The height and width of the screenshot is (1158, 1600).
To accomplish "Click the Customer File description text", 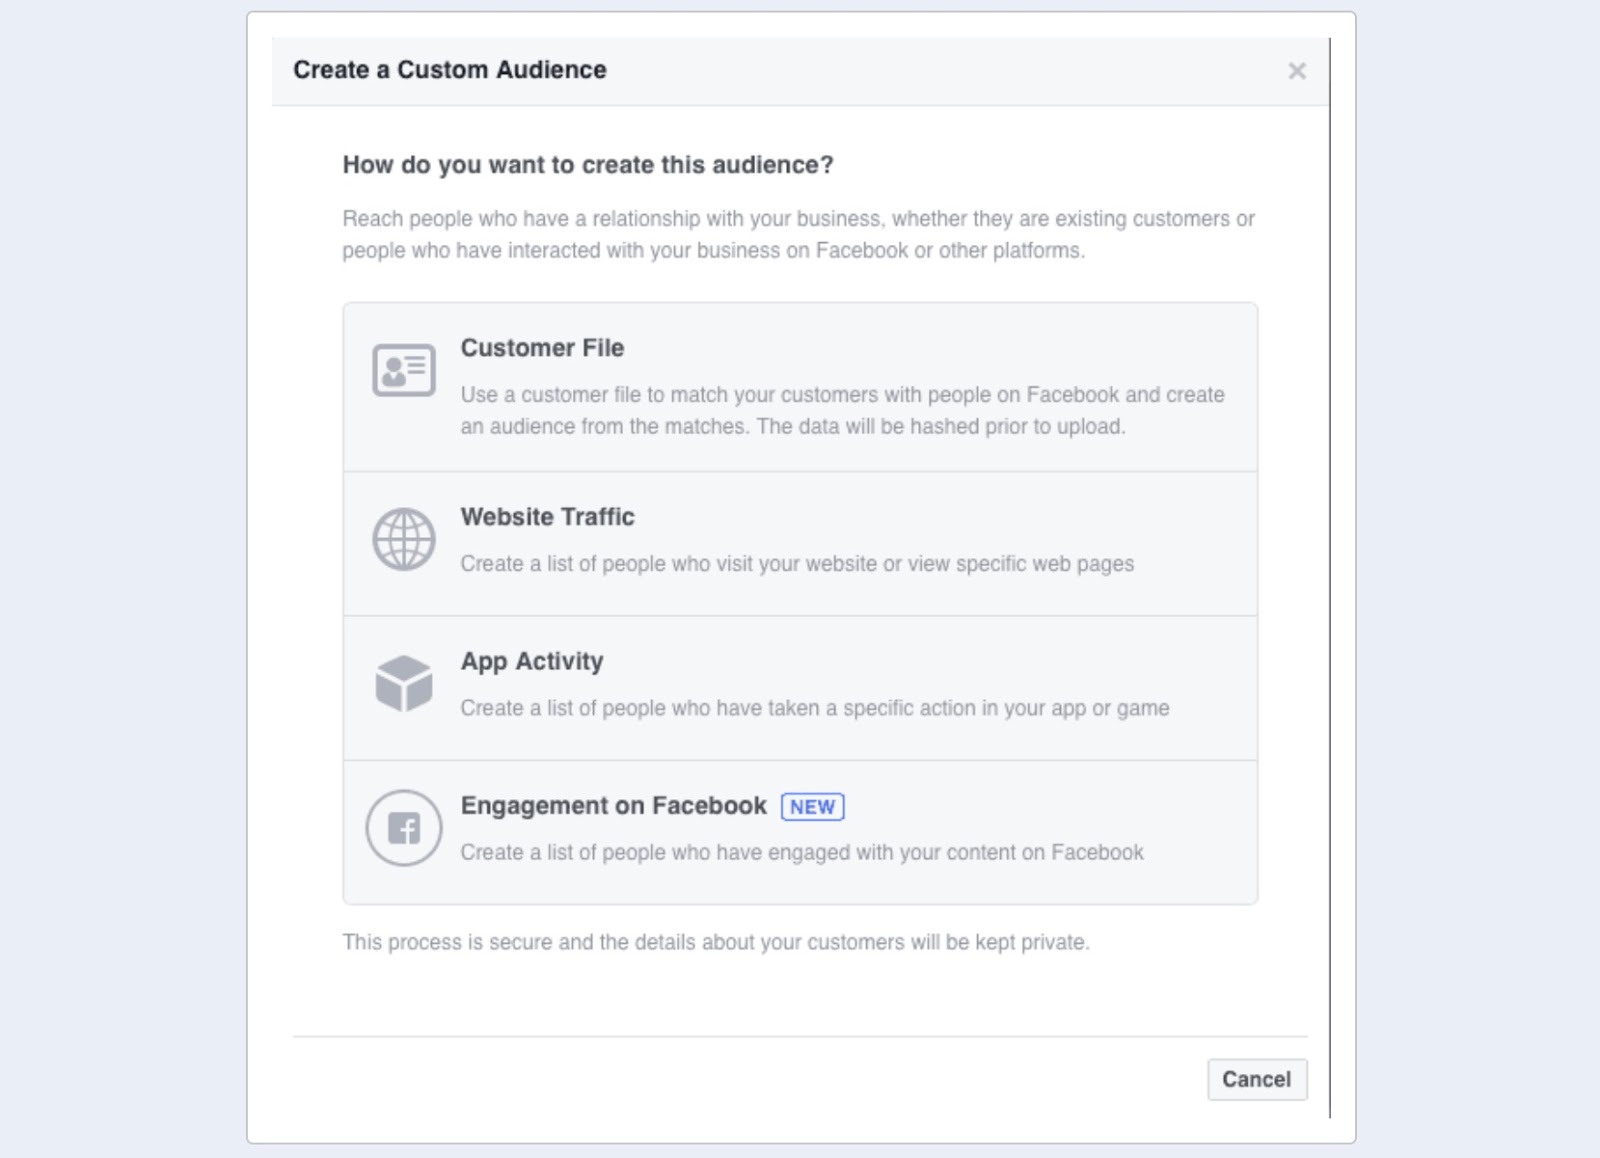I will click(841, 410).
